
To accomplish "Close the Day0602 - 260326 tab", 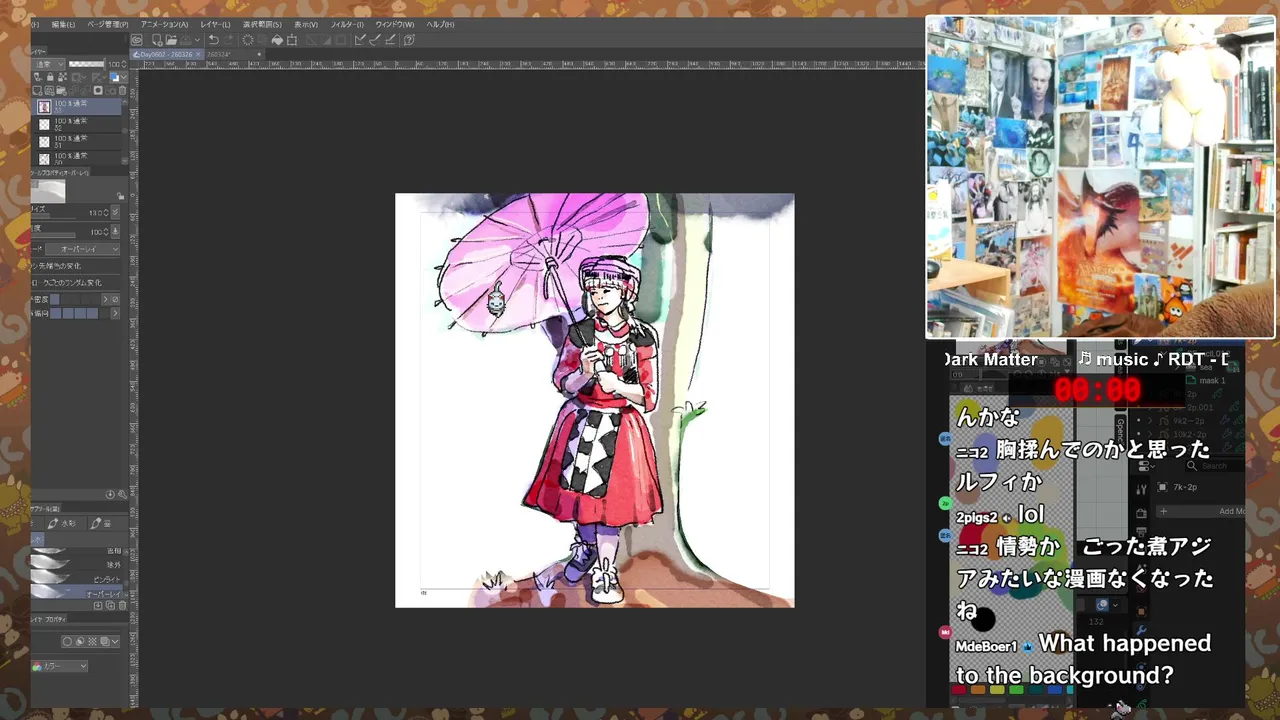I will point(198,54).
